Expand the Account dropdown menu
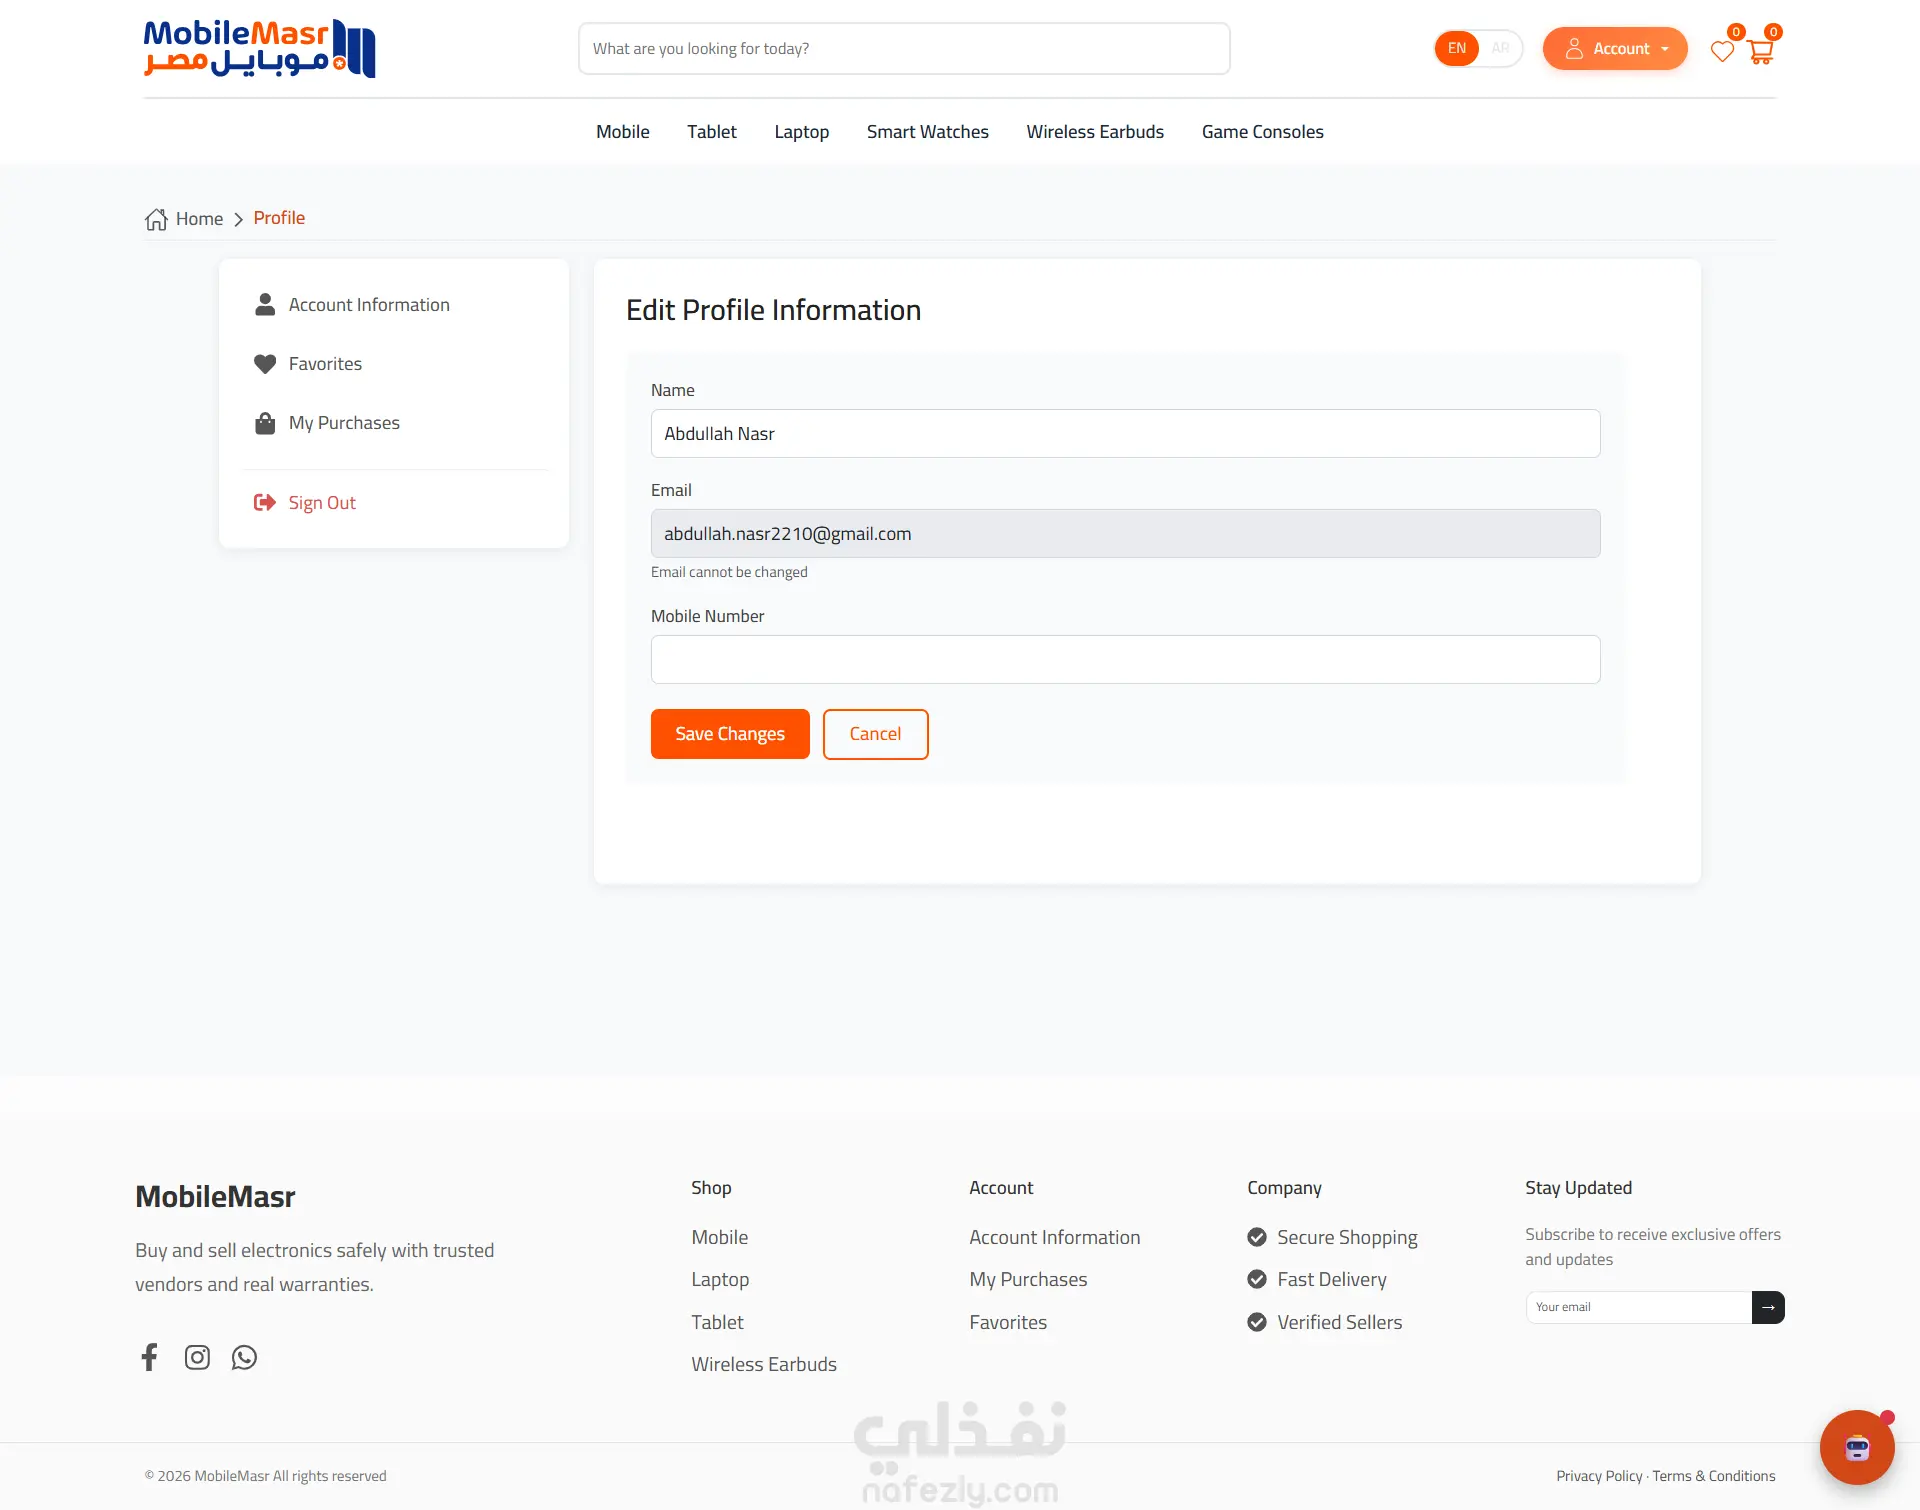 click(1615, 48)
